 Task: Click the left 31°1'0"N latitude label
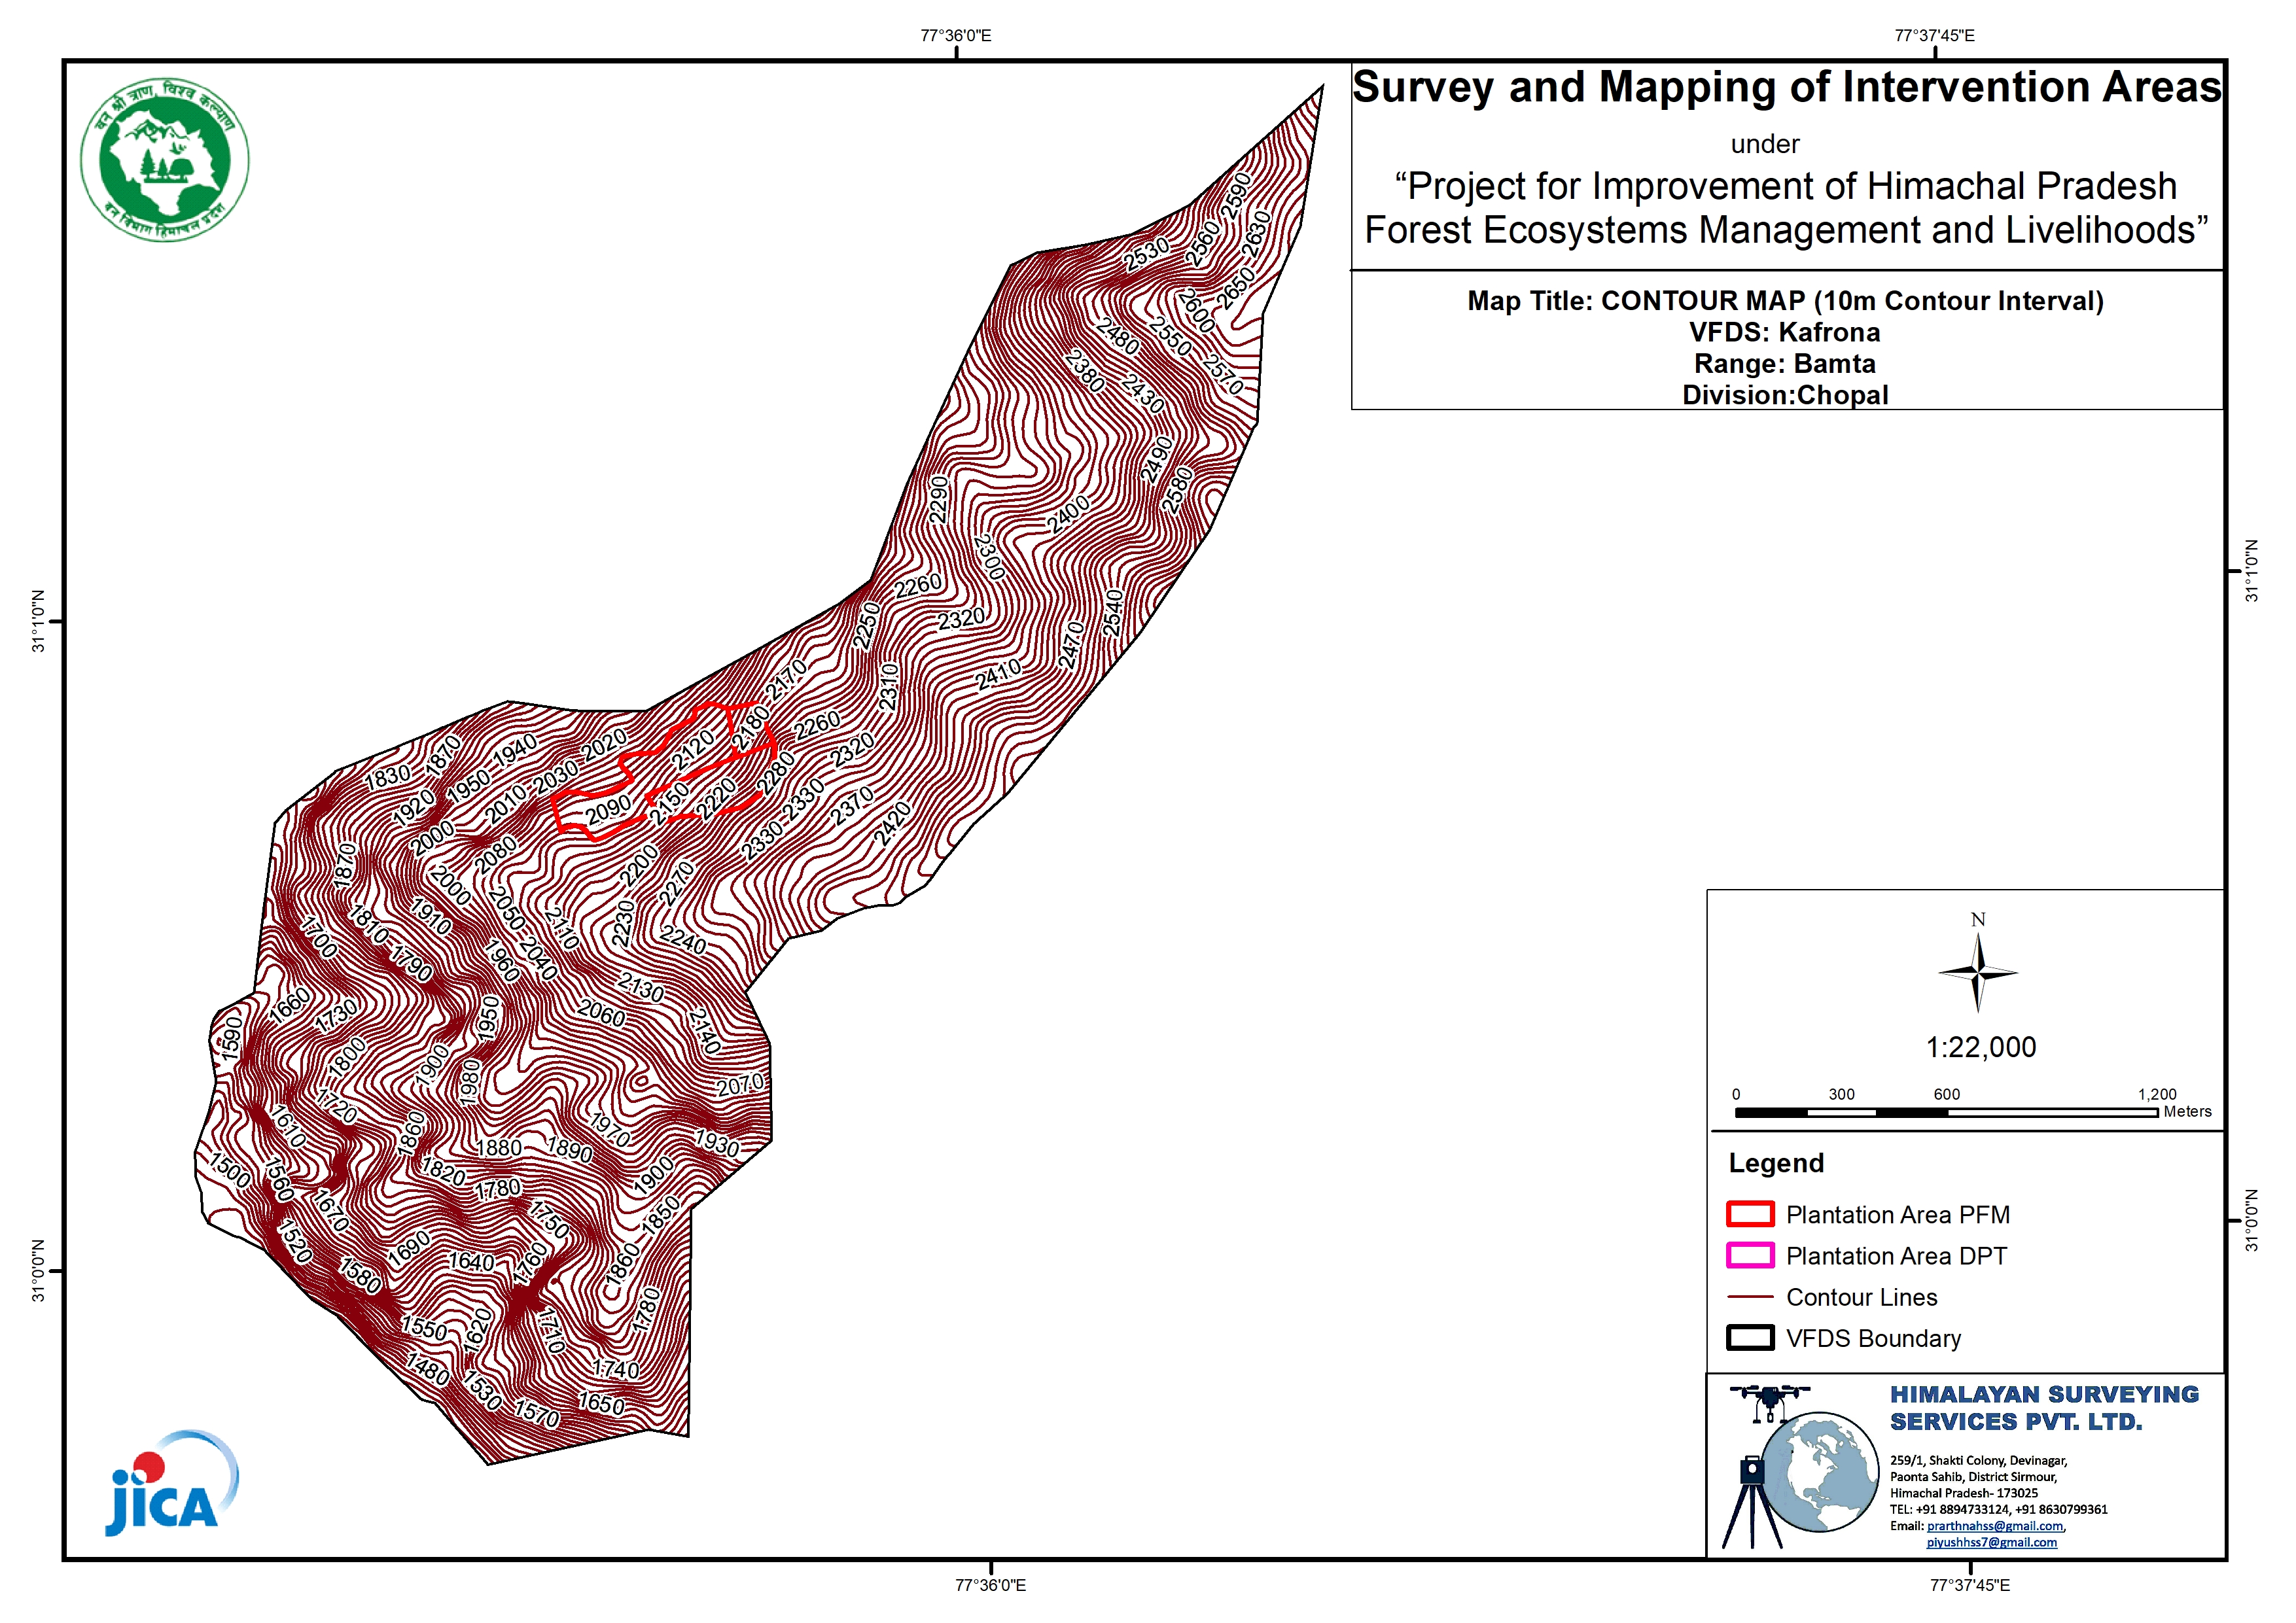pyautogui.click(x=39, y=622)
